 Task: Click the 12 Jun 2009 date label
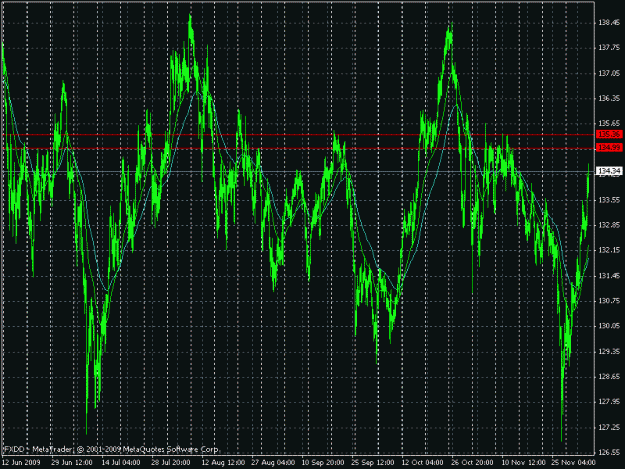(x=21, y=463)
